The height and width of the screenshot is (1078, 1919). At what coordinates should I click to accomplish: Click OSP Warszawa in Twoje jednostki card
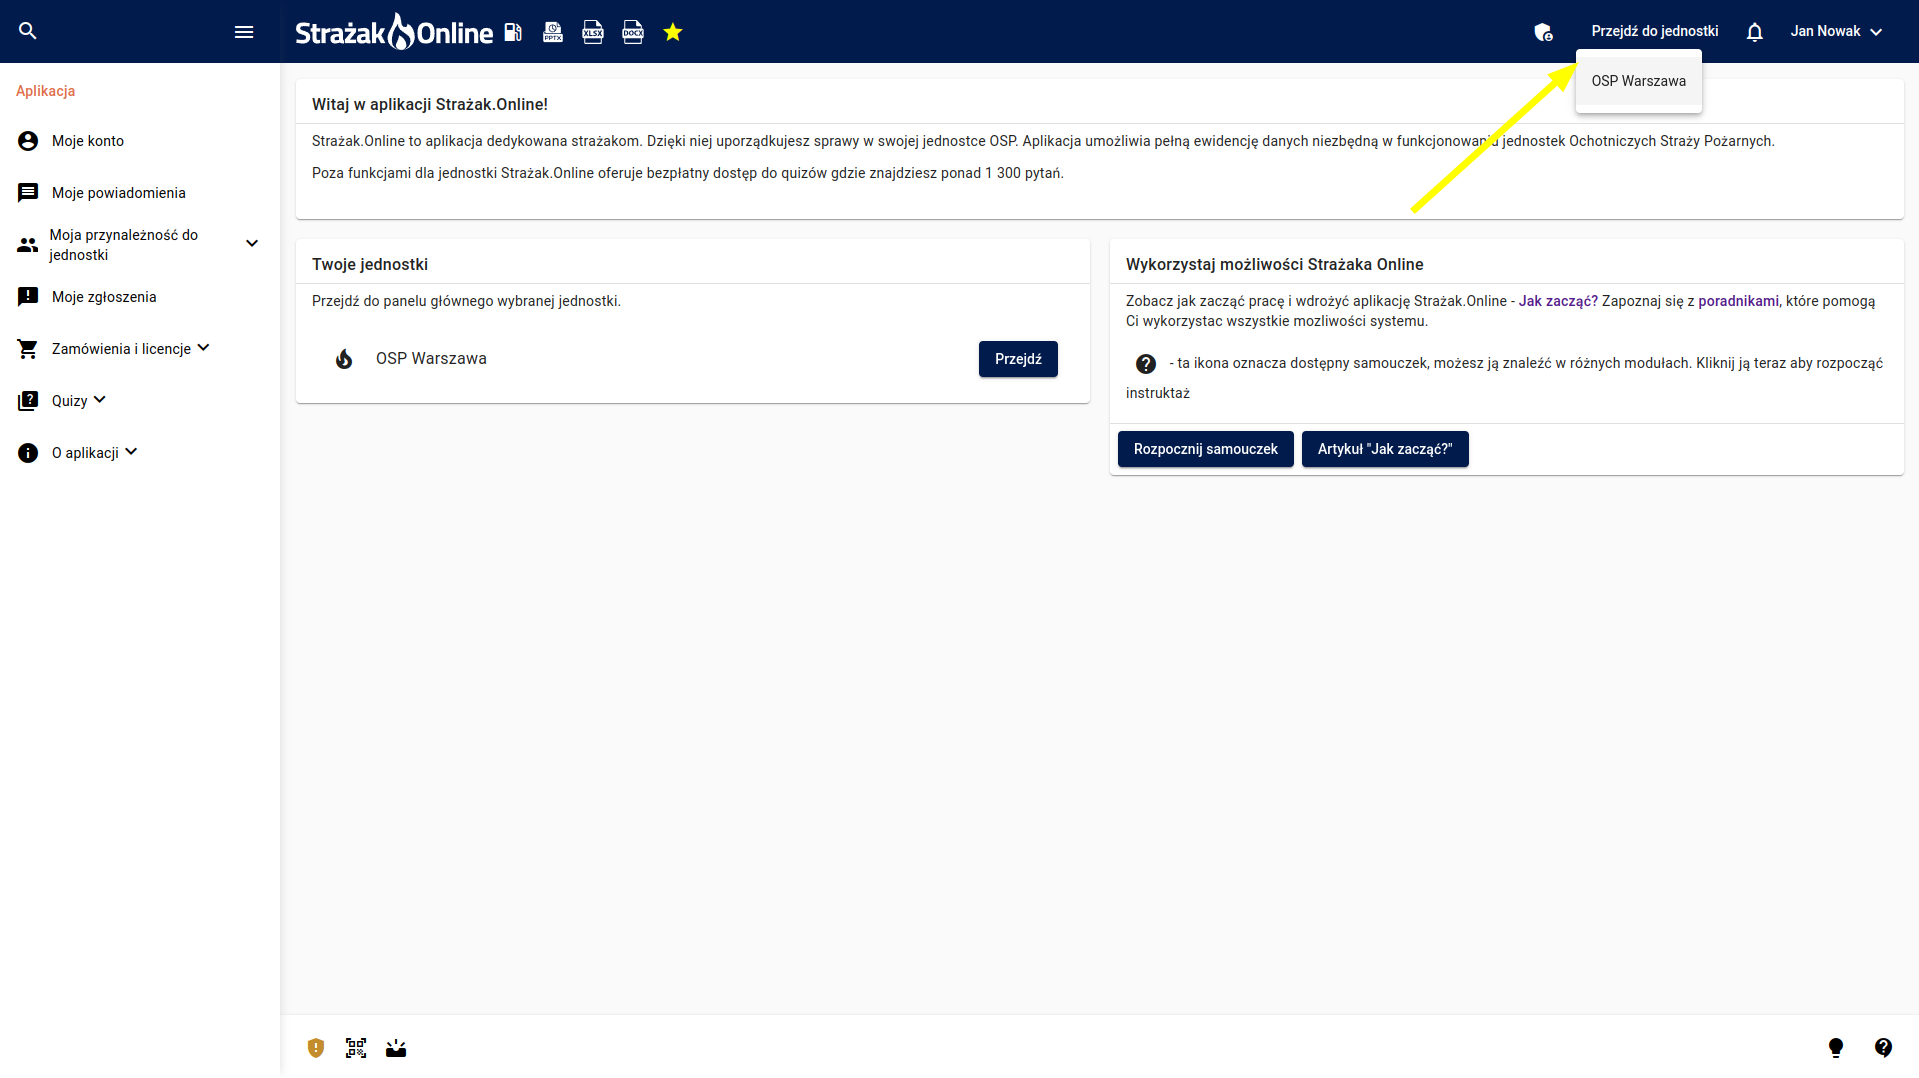pyautogui.click(x=431, y=359)
